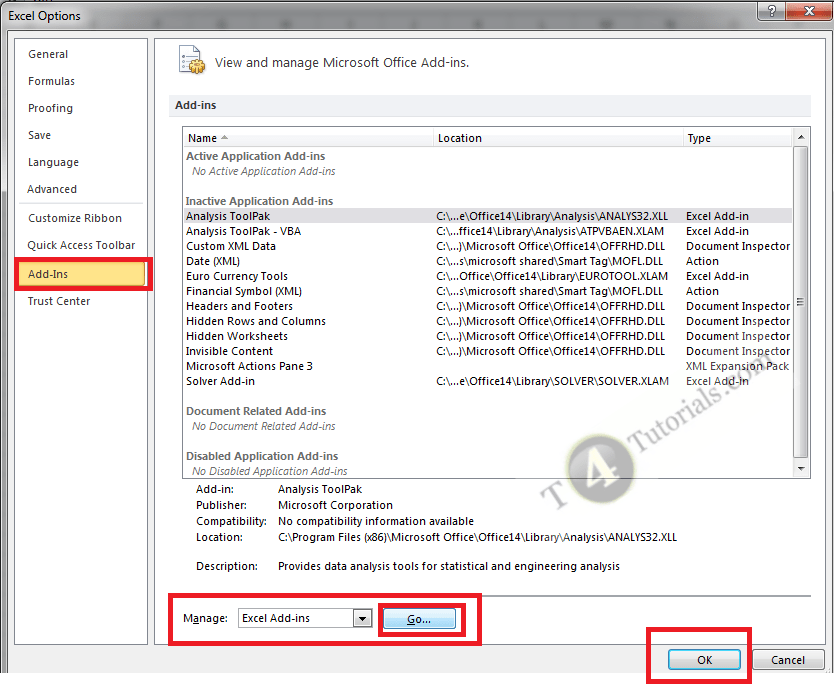The height and width of the screenshot is (689, 834).
Task: Click the Go... button
Action: (x=419, y=619)
